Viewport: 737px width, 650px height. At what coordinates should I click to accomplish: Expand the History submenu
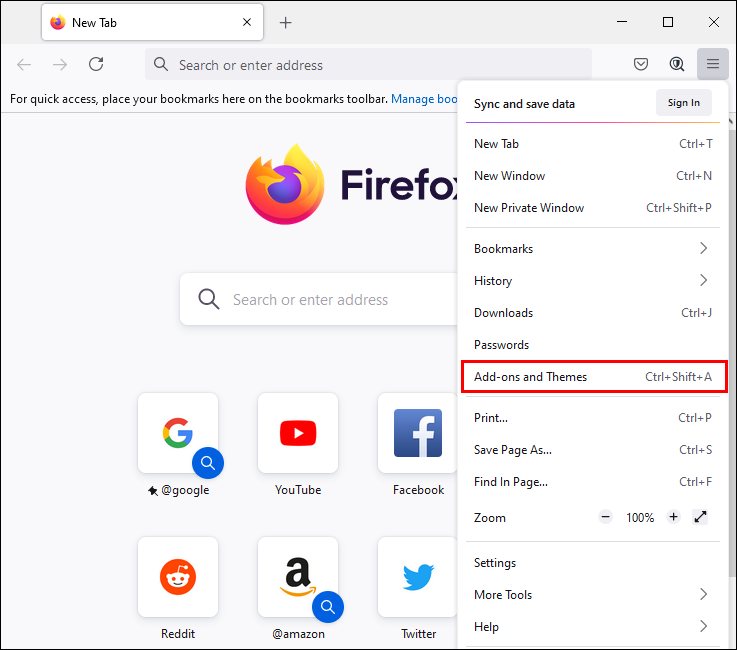coord(593,281)
